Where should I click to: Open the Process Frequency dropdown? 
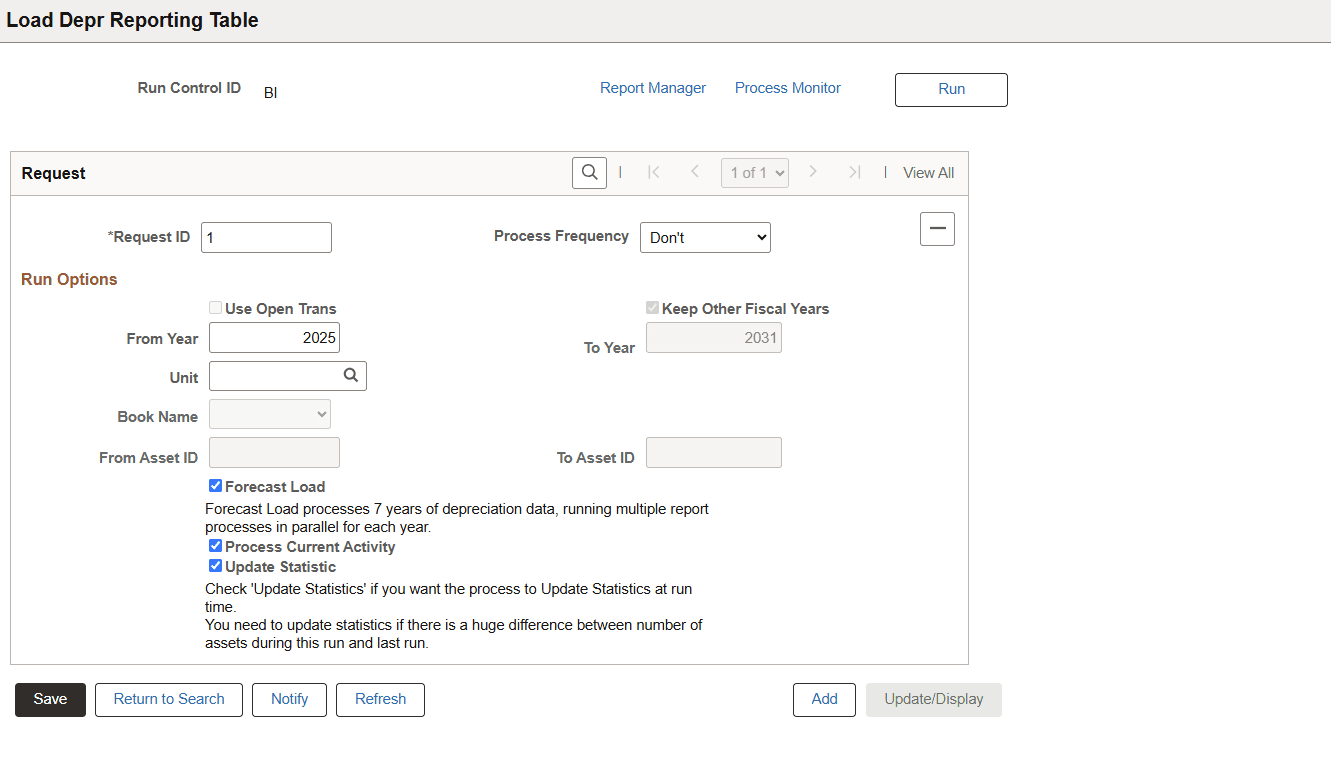(705, 237)
